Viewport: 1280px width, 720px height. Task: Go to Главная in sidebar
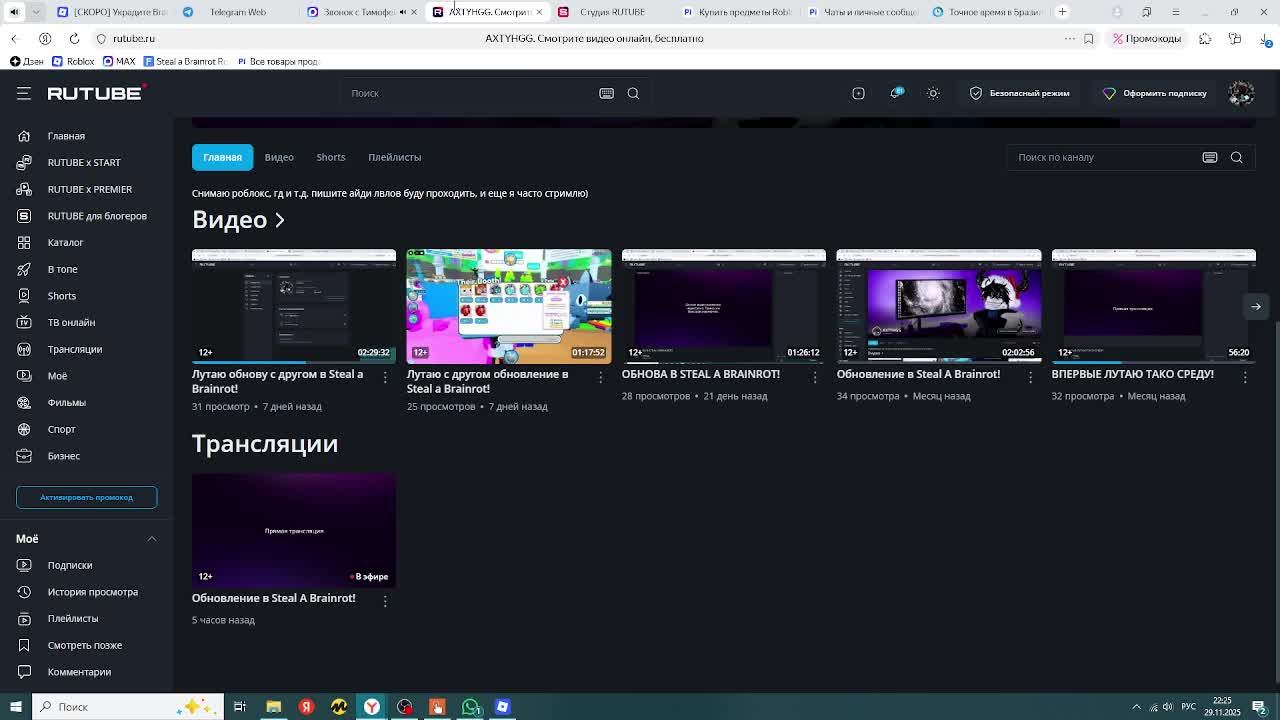66,136
